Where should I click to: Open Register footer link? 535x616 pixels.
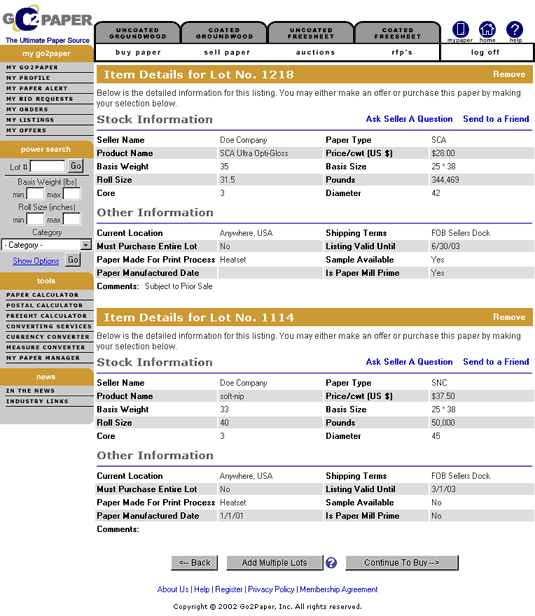click(x=229, y=589)
